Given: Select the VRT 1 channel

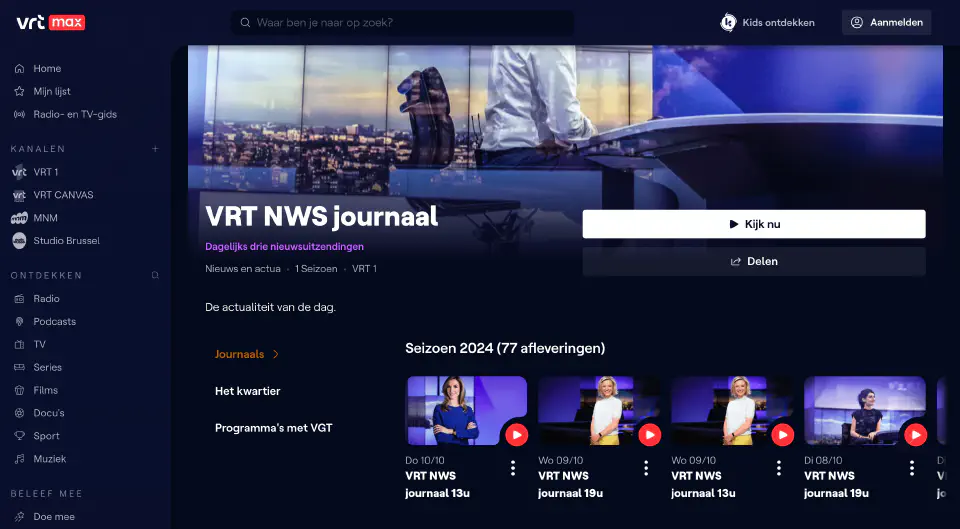Looking at the screenshot, I should pyautogui.click(x=35, y=172).
